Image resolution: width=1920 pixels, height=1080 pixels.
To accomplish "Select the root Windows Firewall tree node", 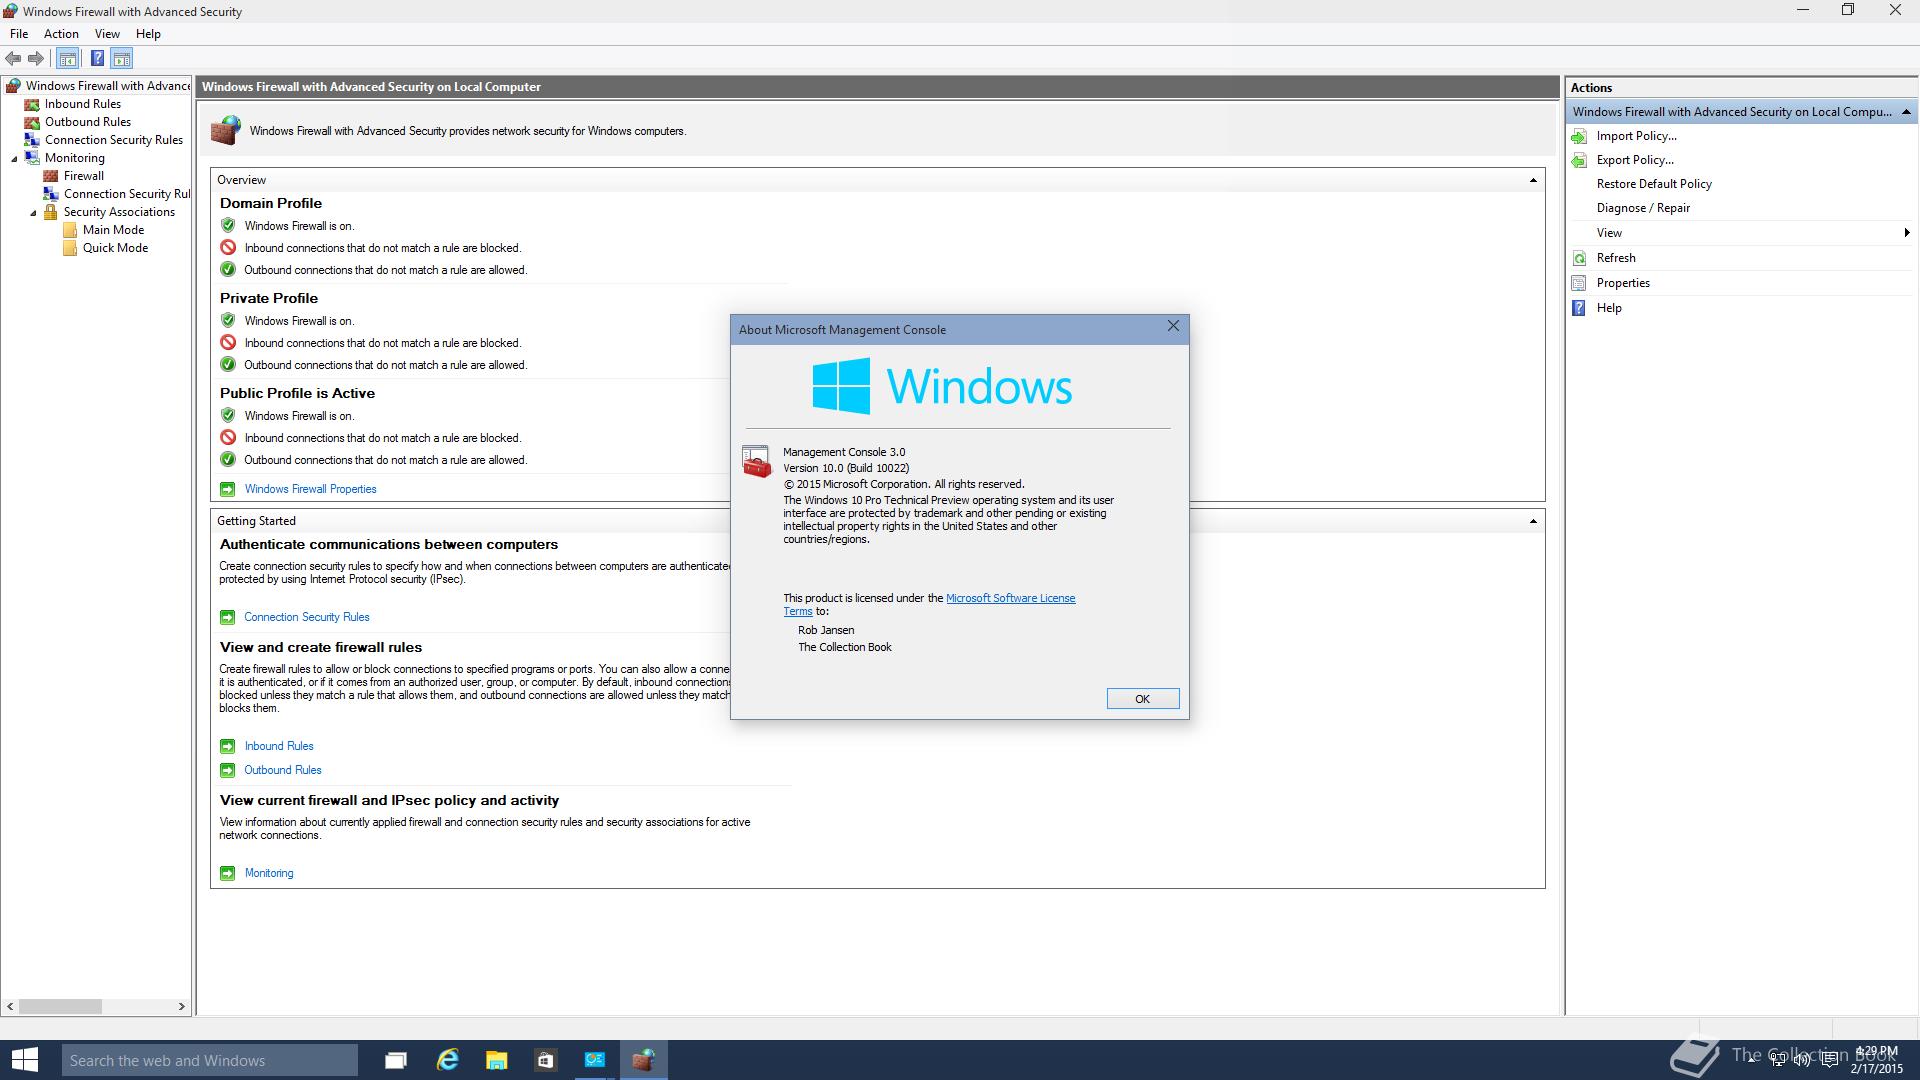I will coord(107,86).
